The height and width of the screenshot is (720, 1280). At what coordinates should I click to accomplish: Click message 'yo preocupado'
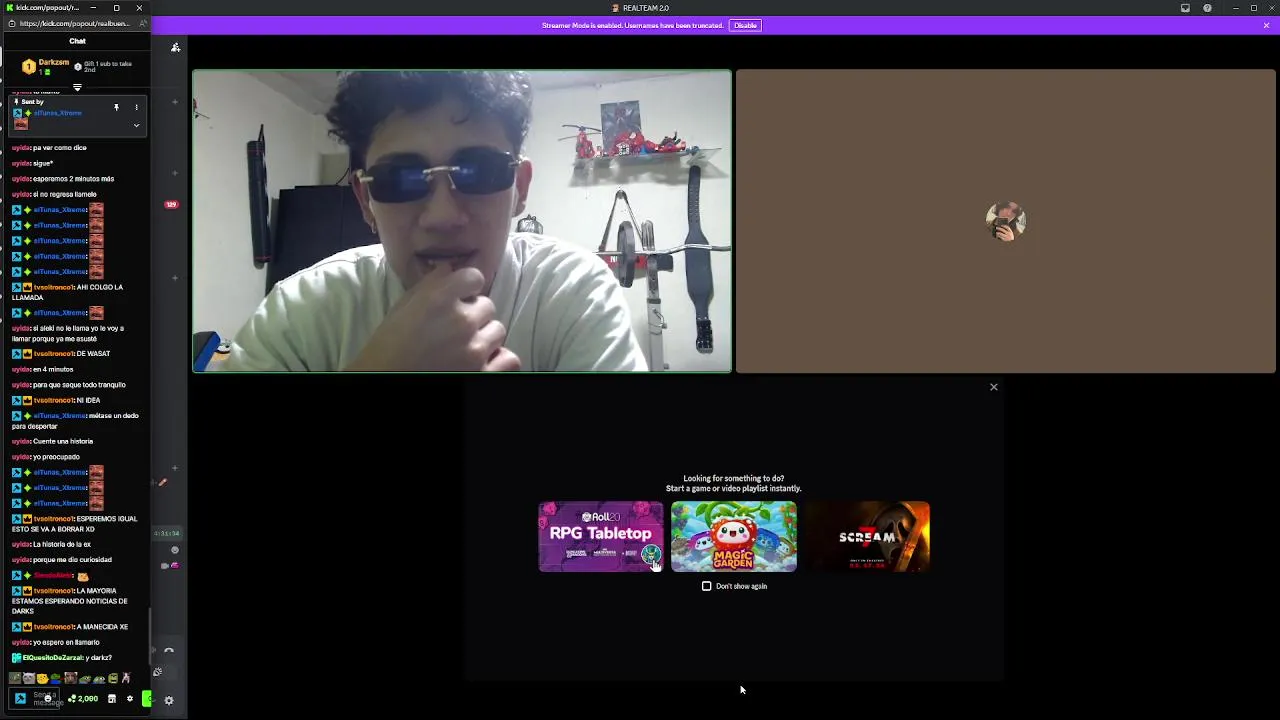(56, 457)
